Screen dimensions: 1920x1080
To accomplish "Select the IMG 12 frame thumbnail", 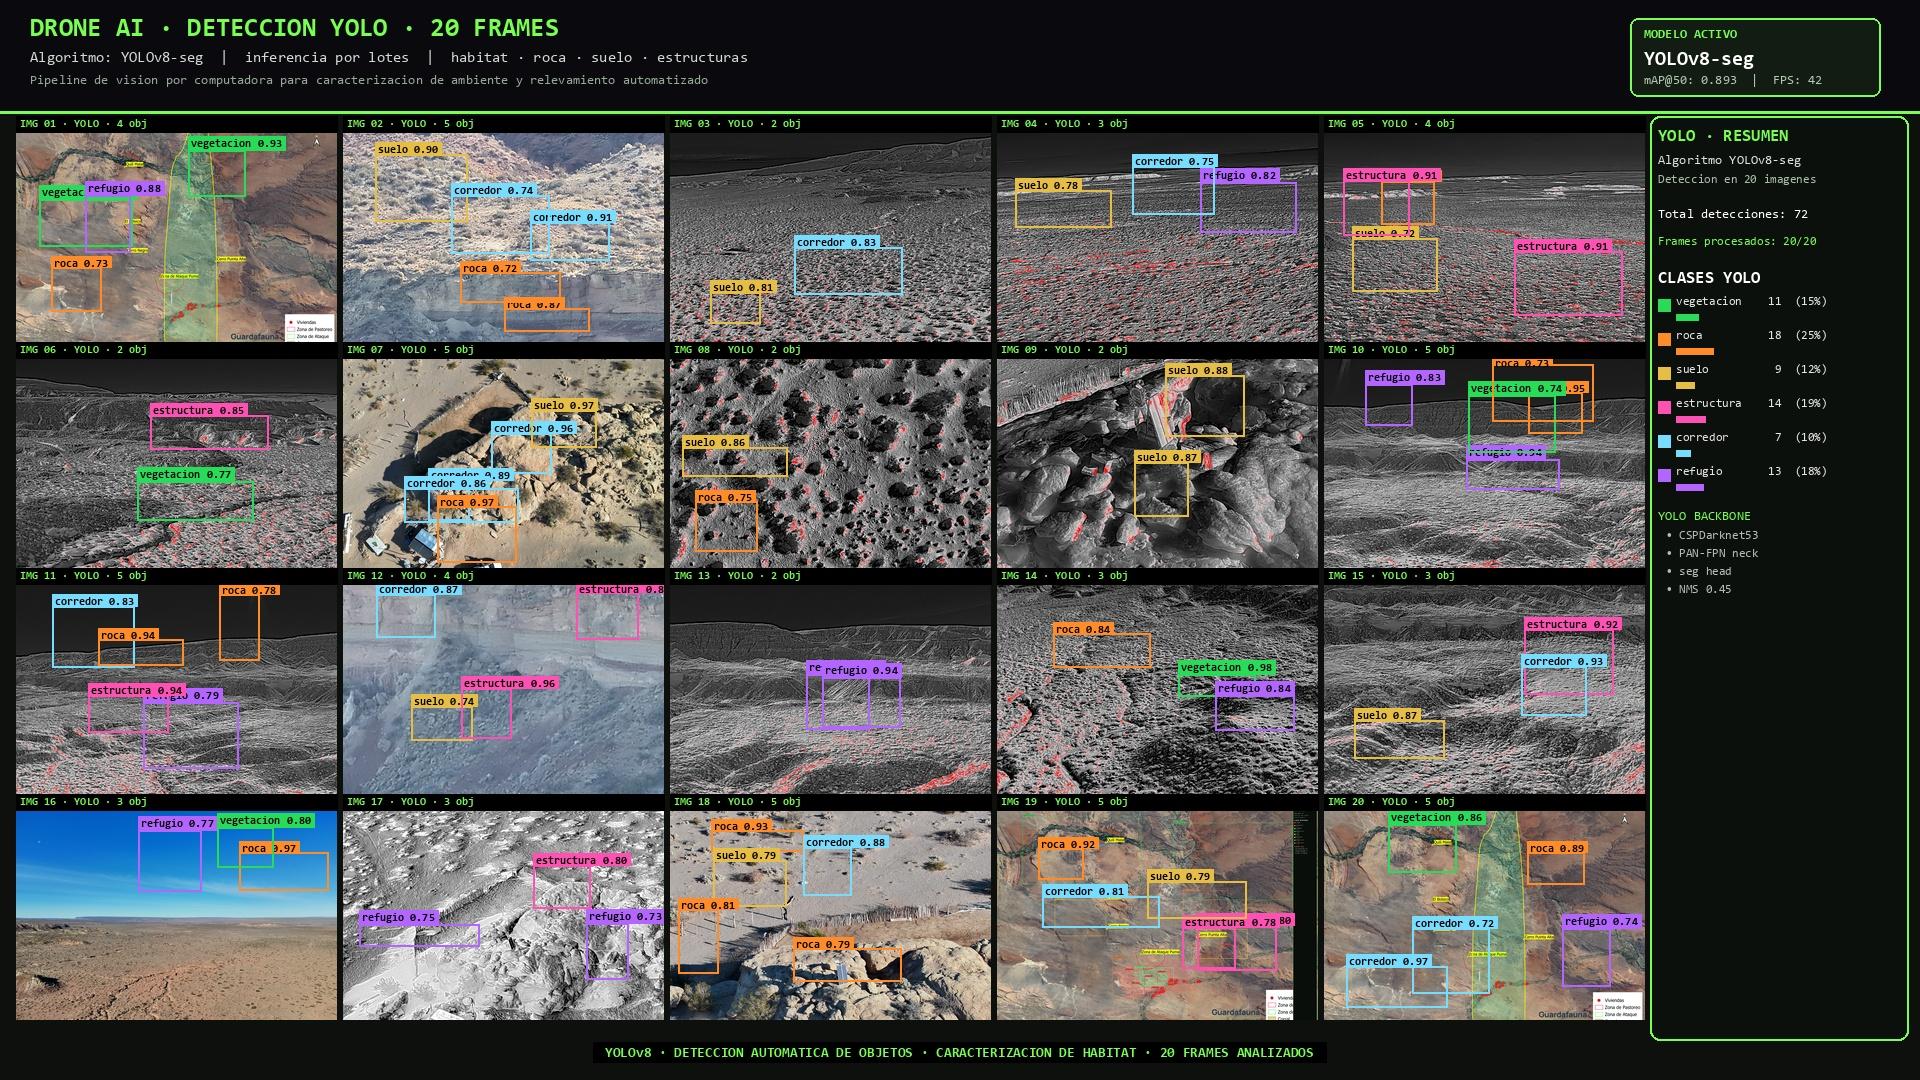I will [x=503, y=690].
